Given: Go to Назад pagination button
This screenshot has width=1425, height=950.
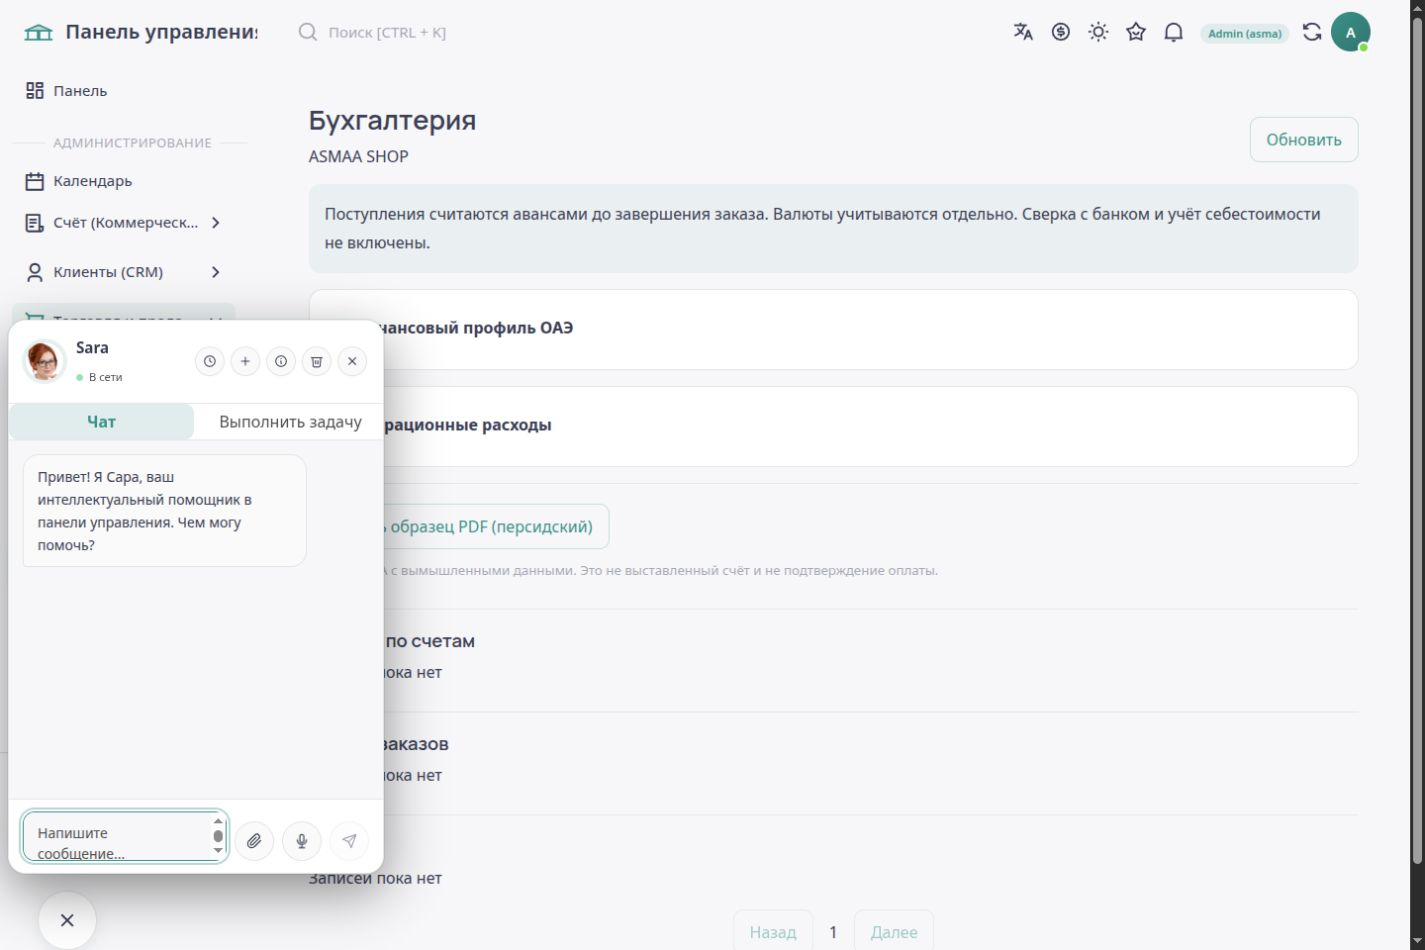Looking at the screenshot, I should 773,931.
